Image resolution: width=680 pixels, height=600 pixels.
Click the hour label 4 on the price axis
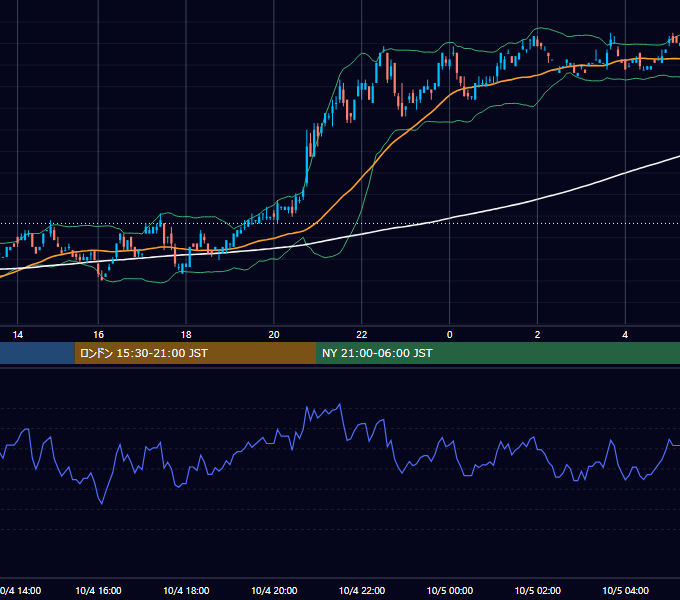pos(625,335)
